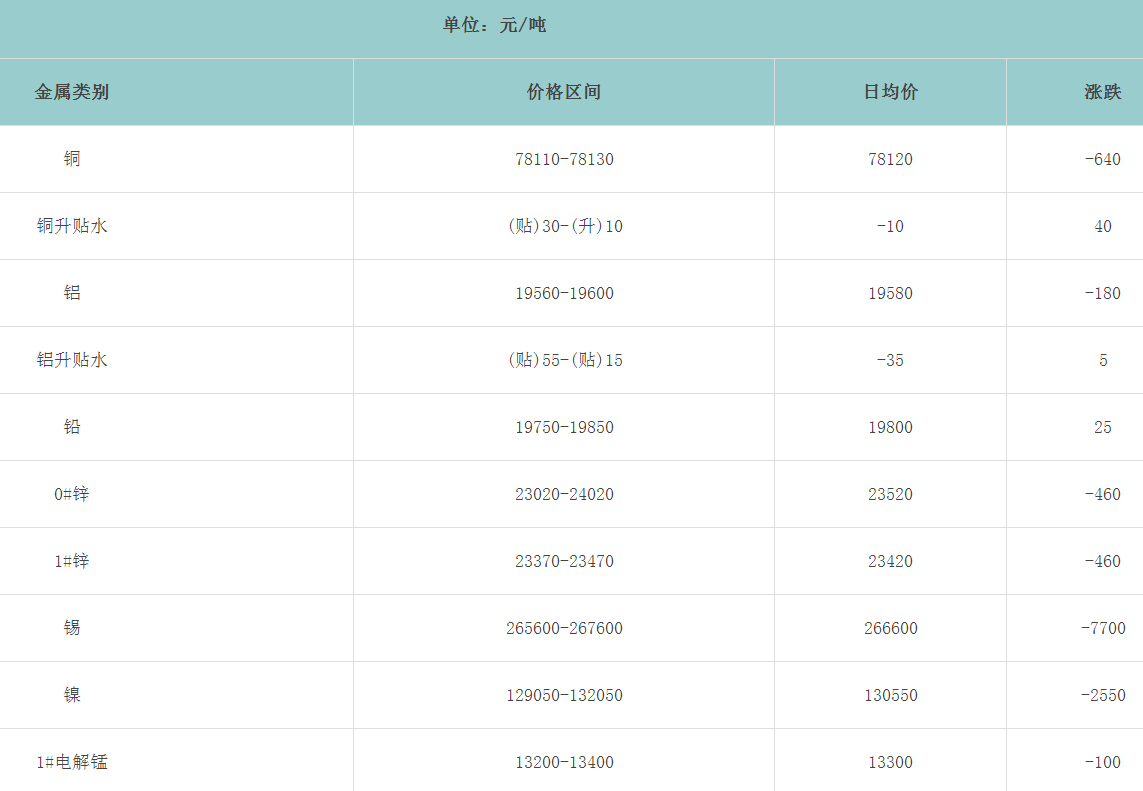Select the 铜升贴水 metal name cell
The width and height of the screenshot is (1143, 791).
(72, 226)
